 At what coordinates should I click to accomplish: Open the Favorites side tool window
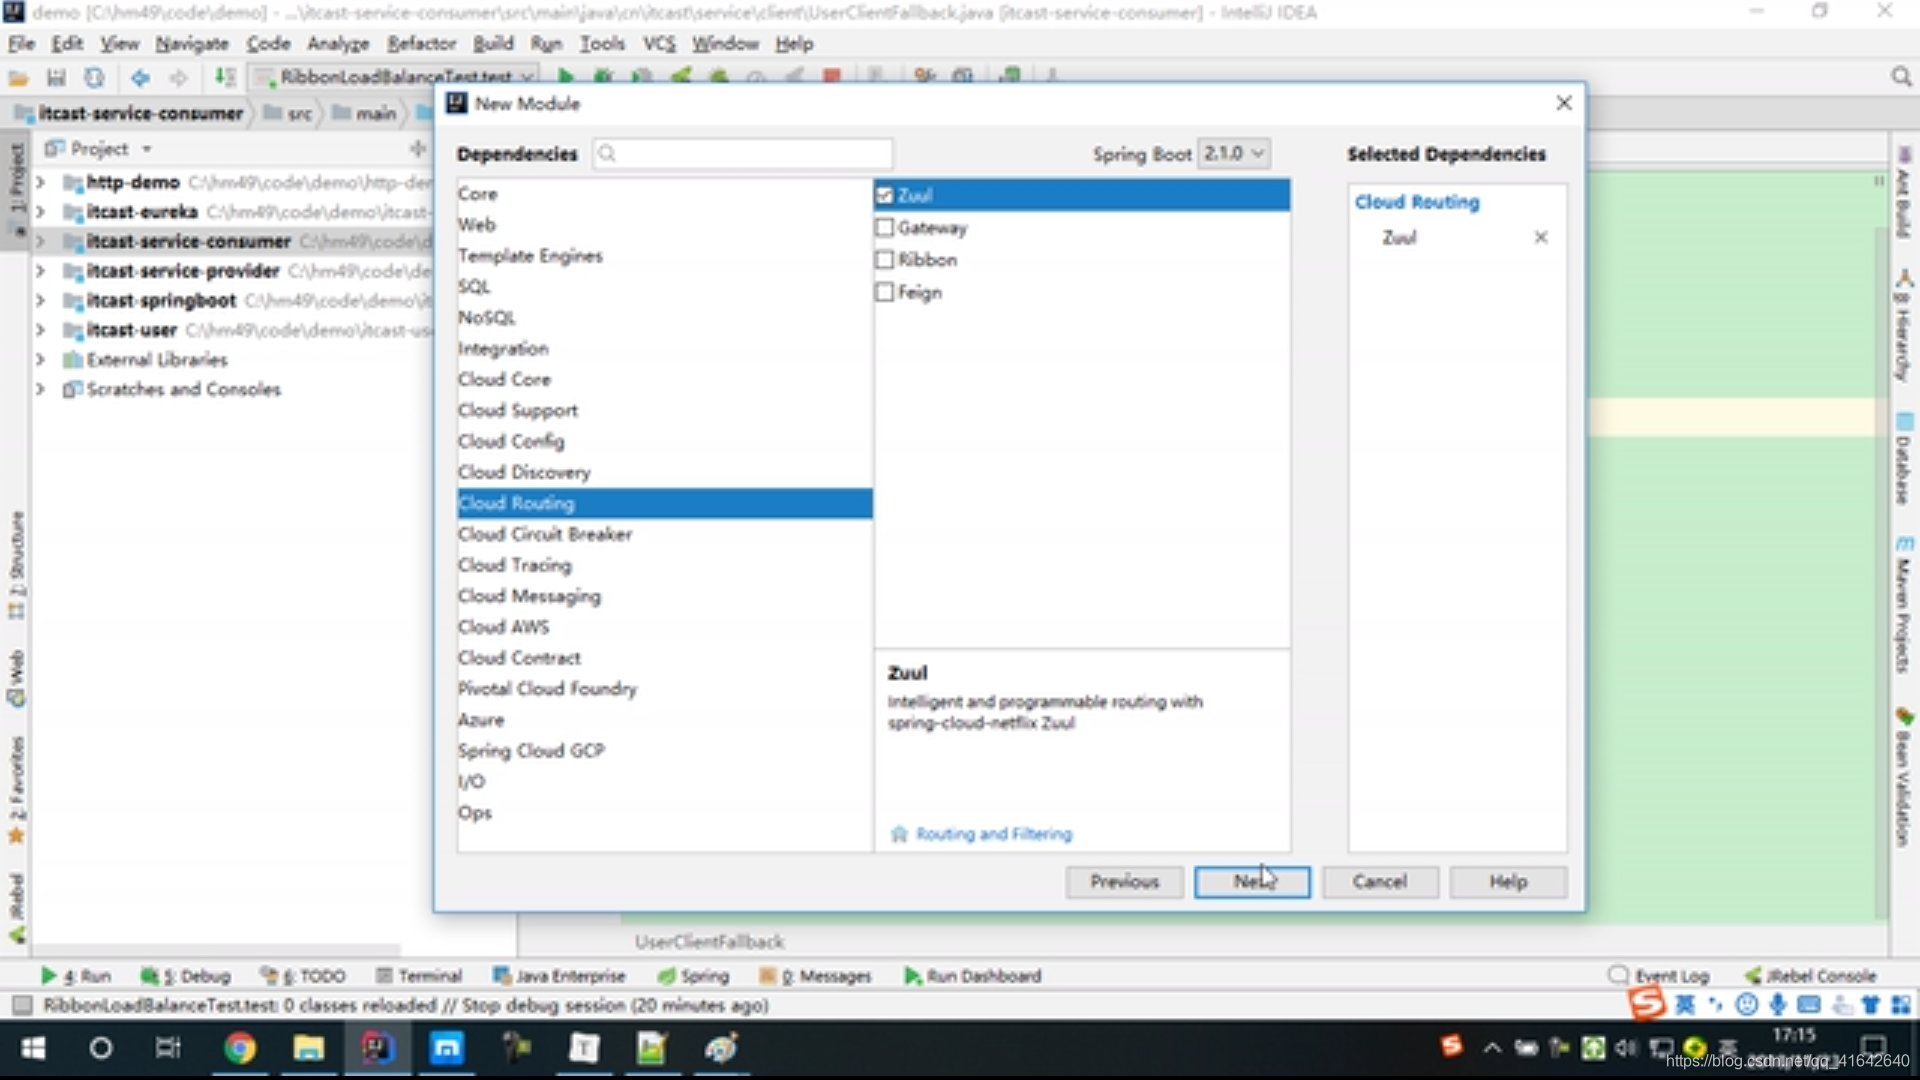click(17, 790)
